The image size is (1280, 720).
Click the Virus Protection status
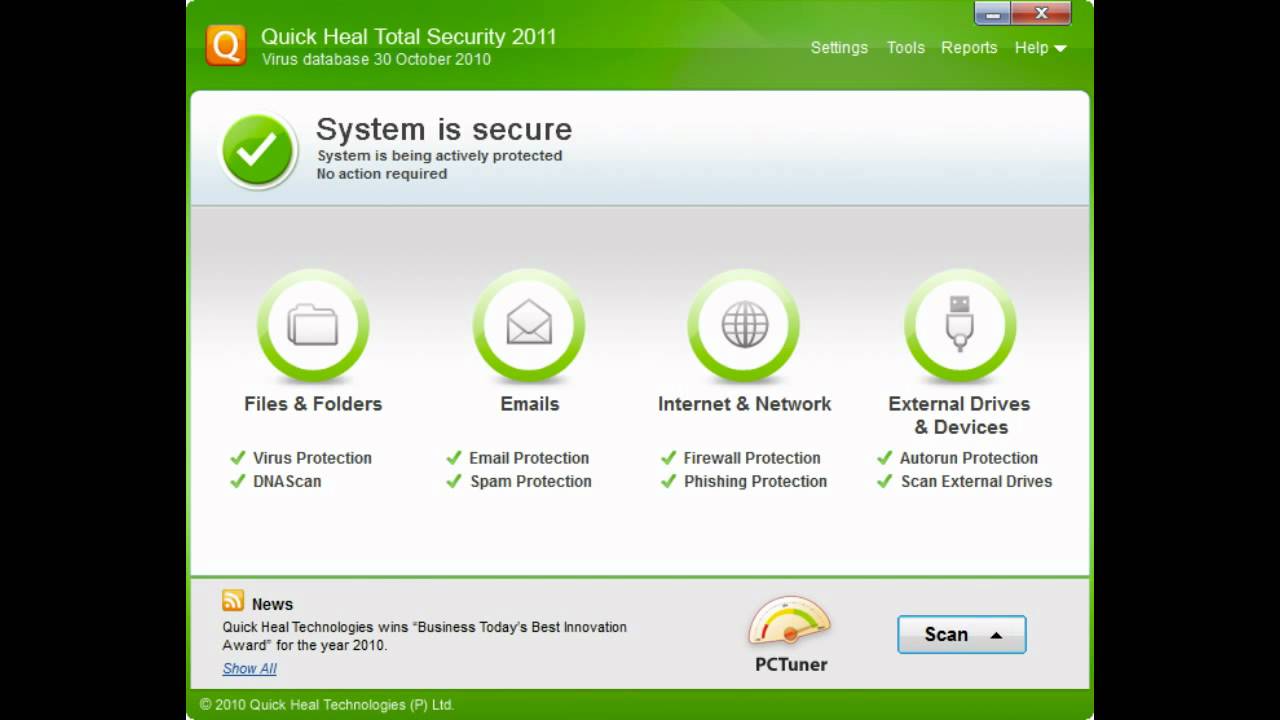(301, 458)
